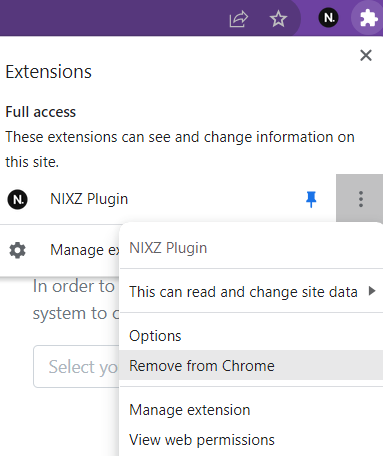Viewport: 383px width, 456px height.
Task: Open the NIXZ extension toolbar icon
Action: click(x=328, y=18)
